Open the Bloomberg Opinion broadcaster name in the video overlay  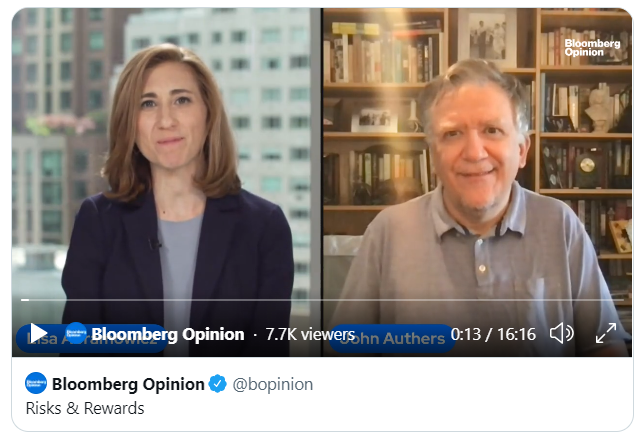tap(168, 334)
